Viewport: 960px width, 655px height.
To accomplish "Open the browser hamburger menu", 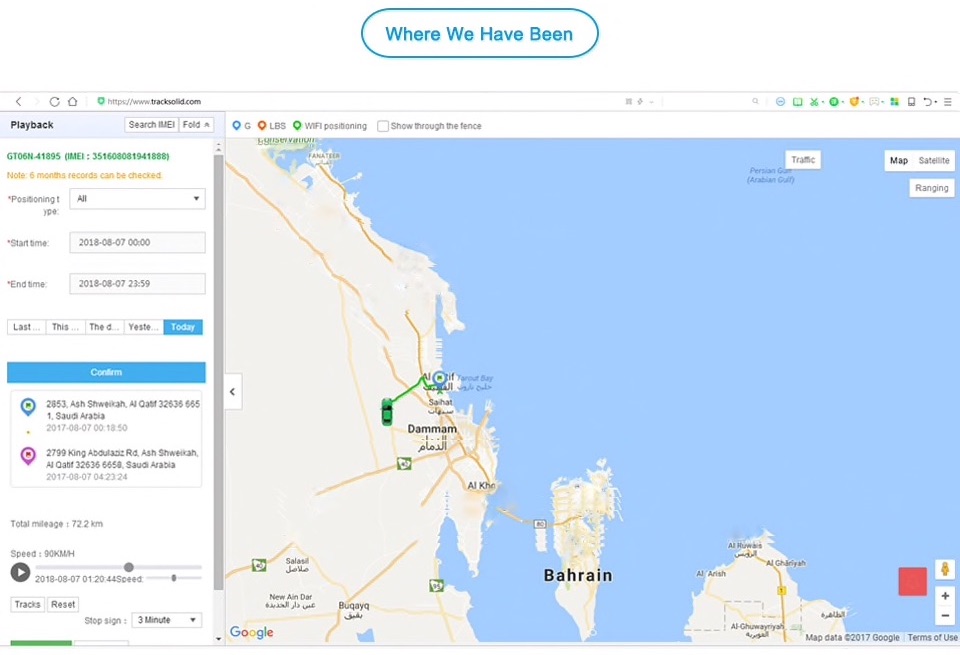I will [x=948, y=102].
